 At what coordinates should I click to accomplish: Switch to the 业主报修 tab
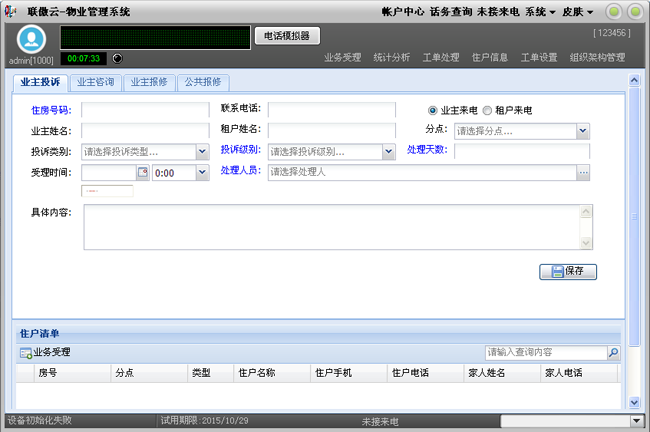[x=149, y=82]
